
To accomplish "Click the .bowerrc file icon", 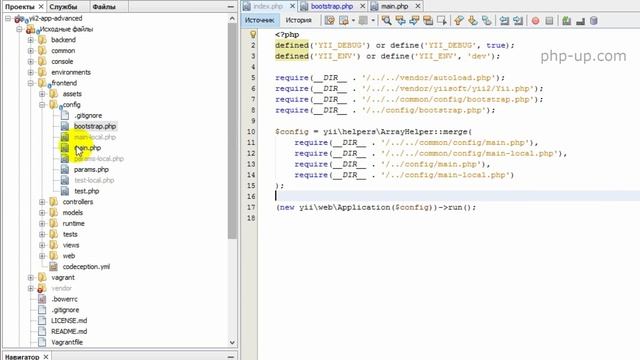I will (42, 299).
